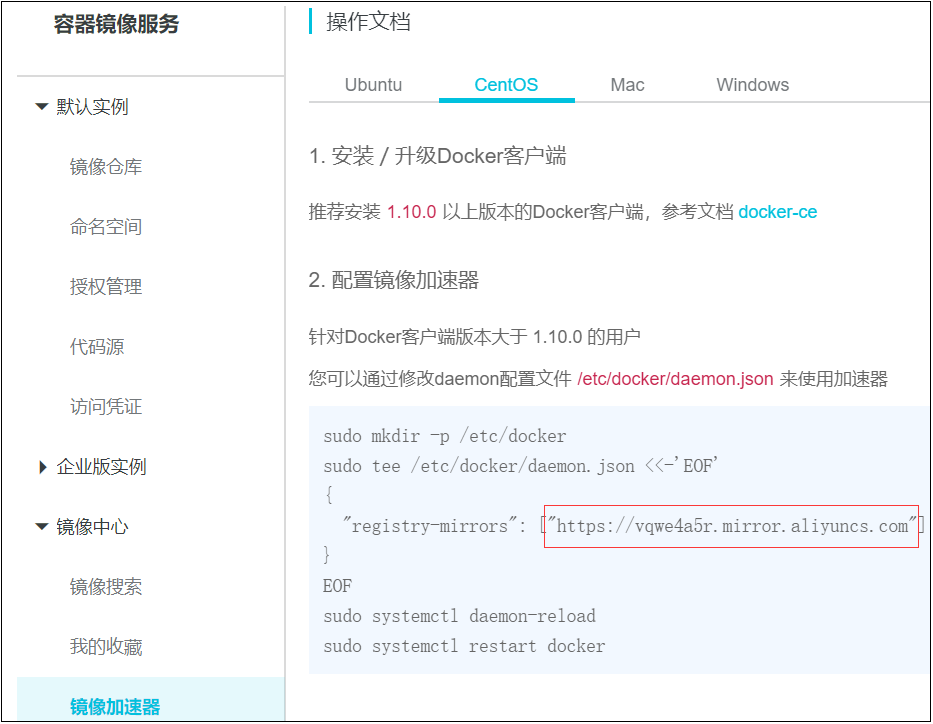Collapse the 镜像中心 section arrow
This screenshot has width=933, height=724.
[x=41, y=527]
